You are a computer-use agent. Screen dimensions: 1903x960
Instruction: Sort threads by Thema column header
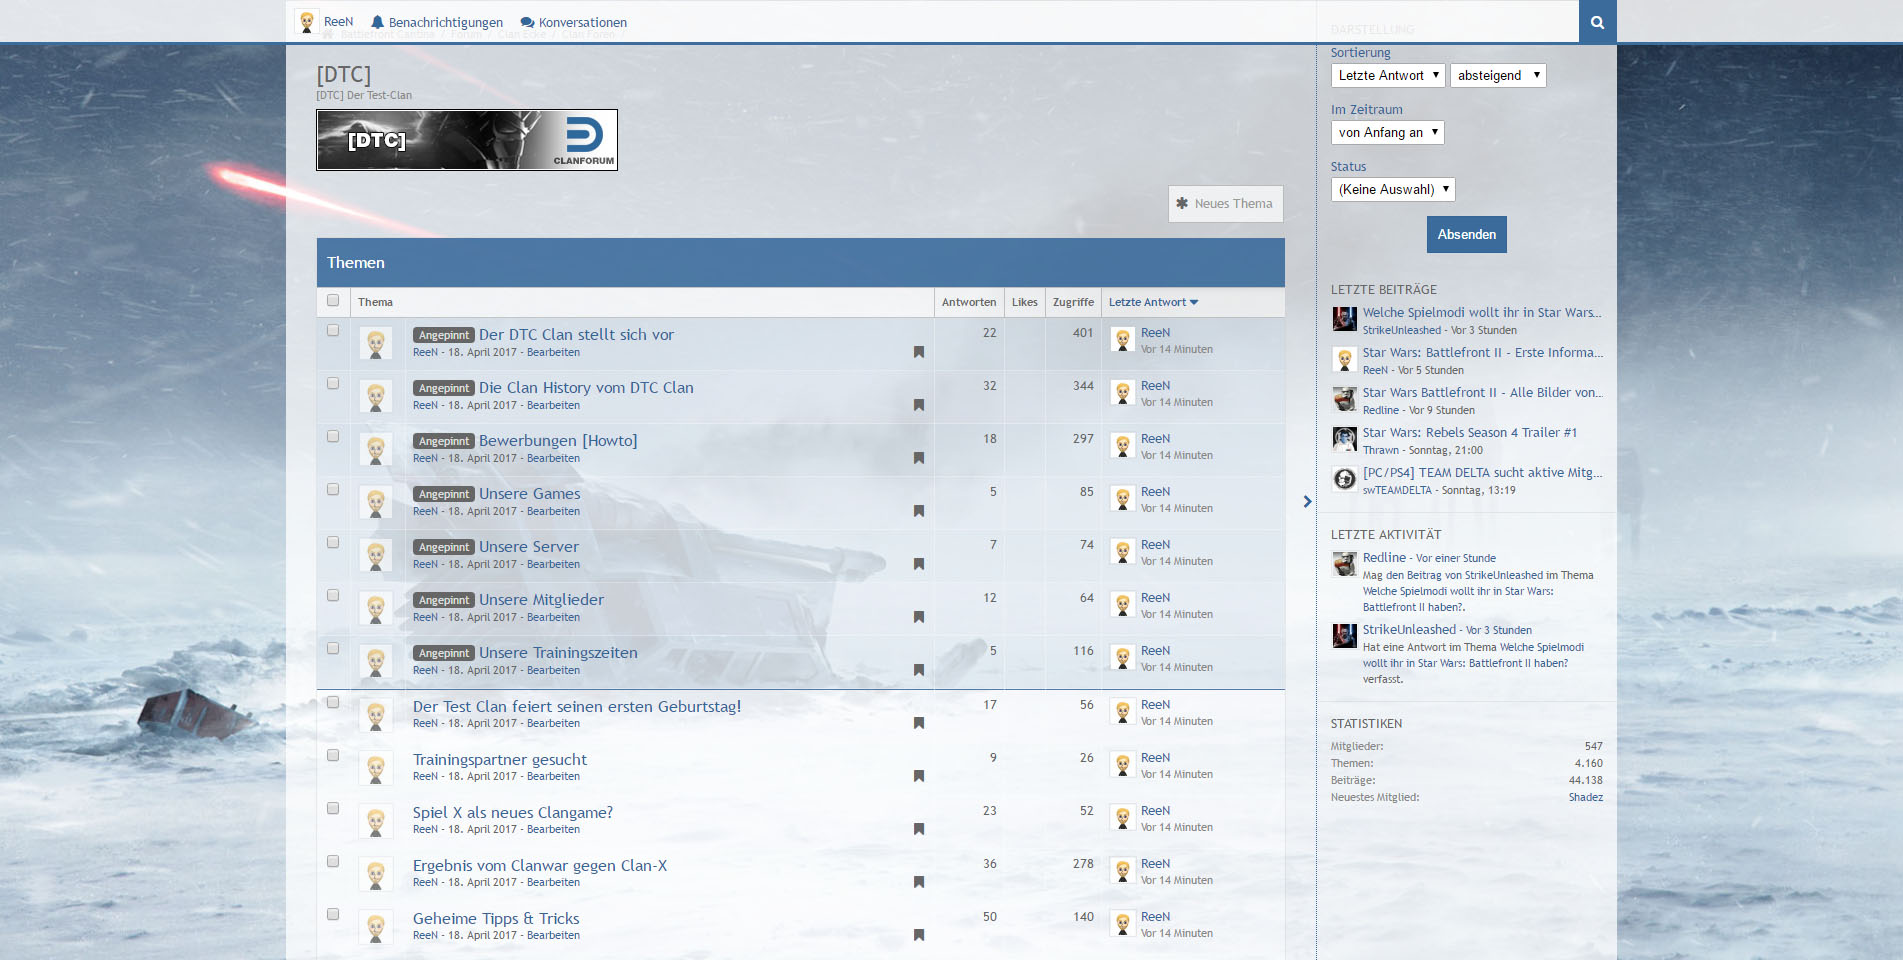pyautogui.click(x=375, y=302)
